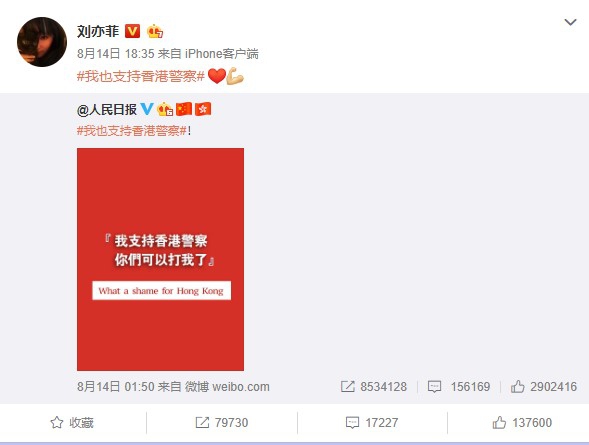Screen dimensions: 589x445
Task: Like the original post with 2902416 likes
Action: (x=544, y=386)
